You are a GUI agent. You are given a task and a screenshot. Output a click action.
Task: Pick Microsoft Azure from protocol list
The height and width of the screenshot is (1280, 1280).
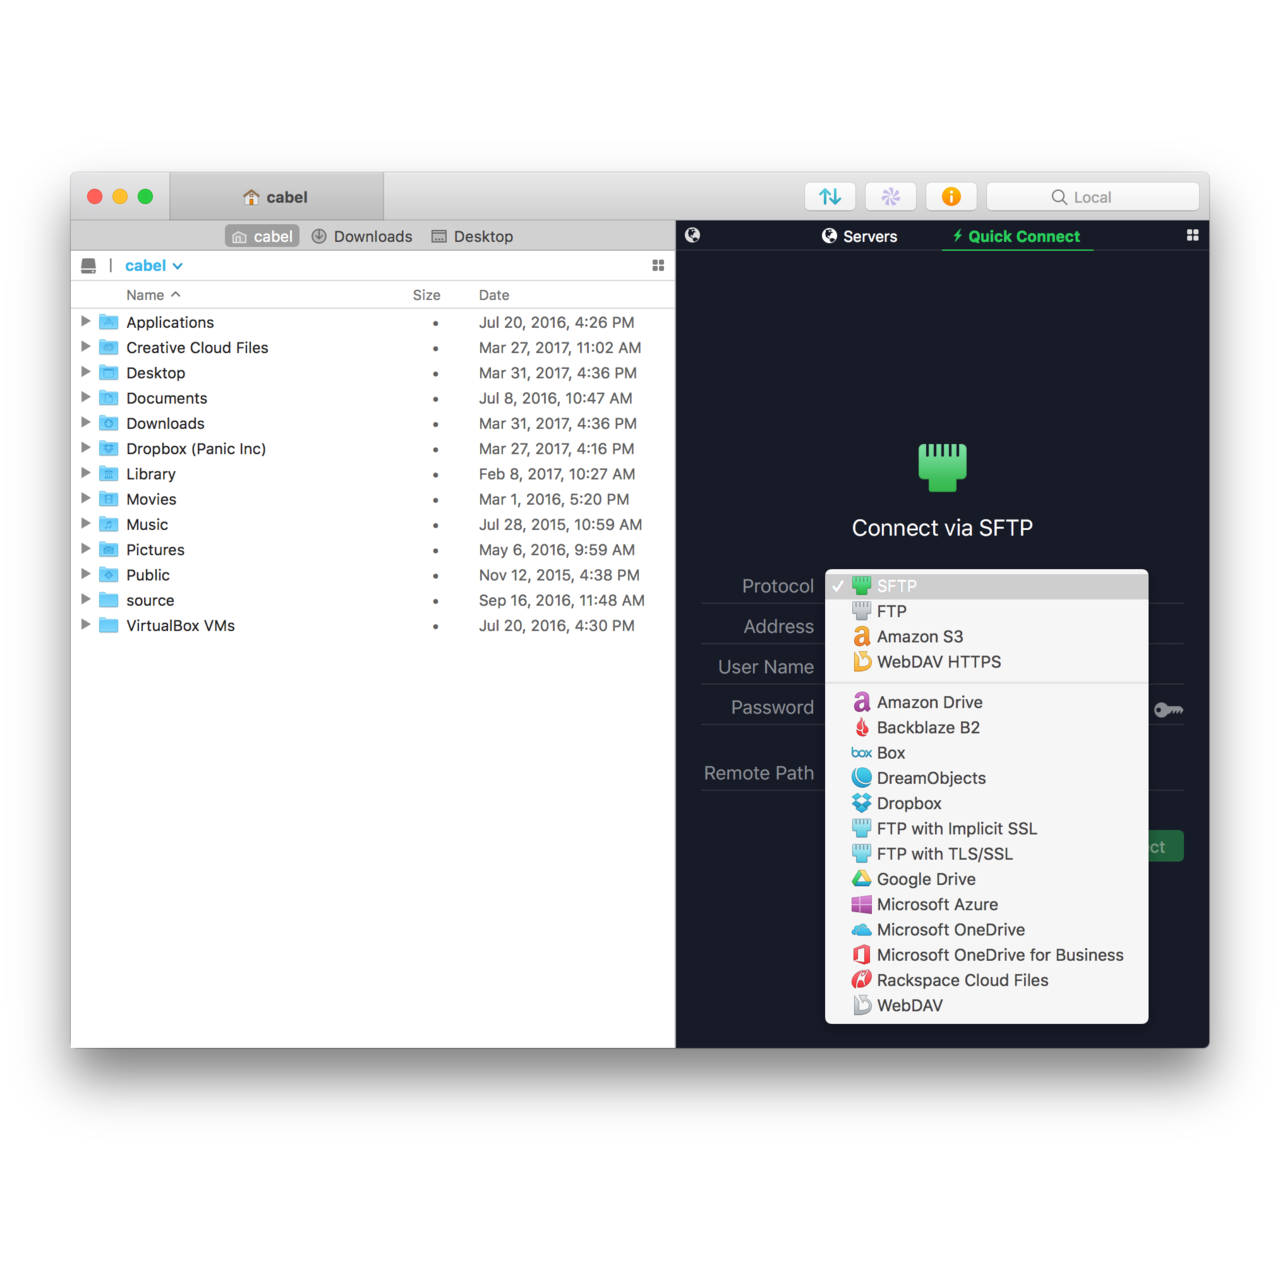tap(936, 904)
